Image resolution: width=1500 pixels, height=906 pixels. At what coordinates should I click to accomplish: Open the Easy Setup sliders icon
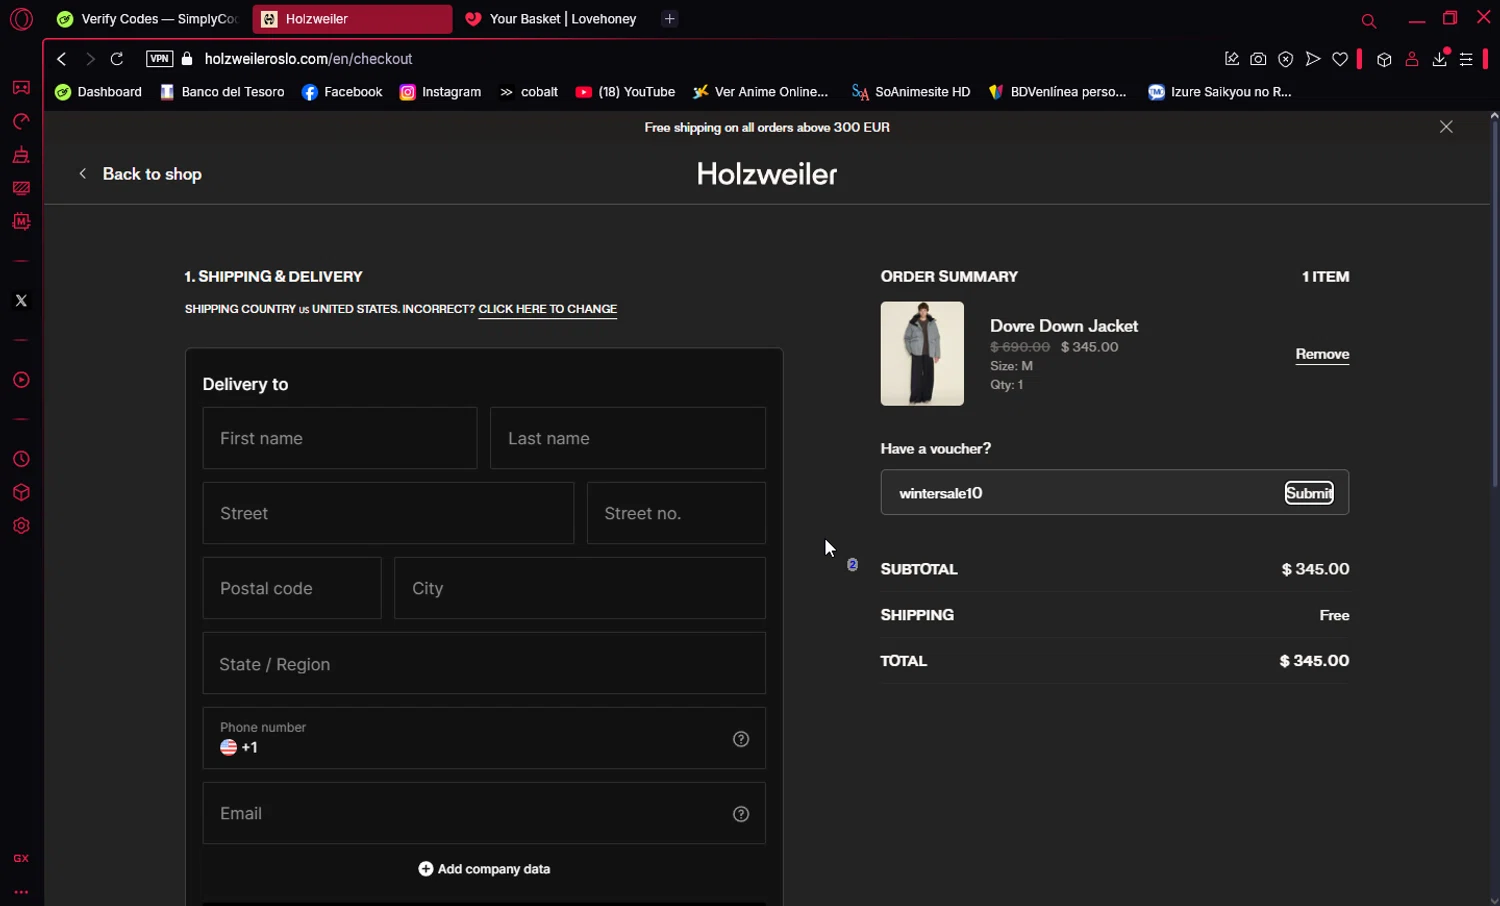(1466, 59)
